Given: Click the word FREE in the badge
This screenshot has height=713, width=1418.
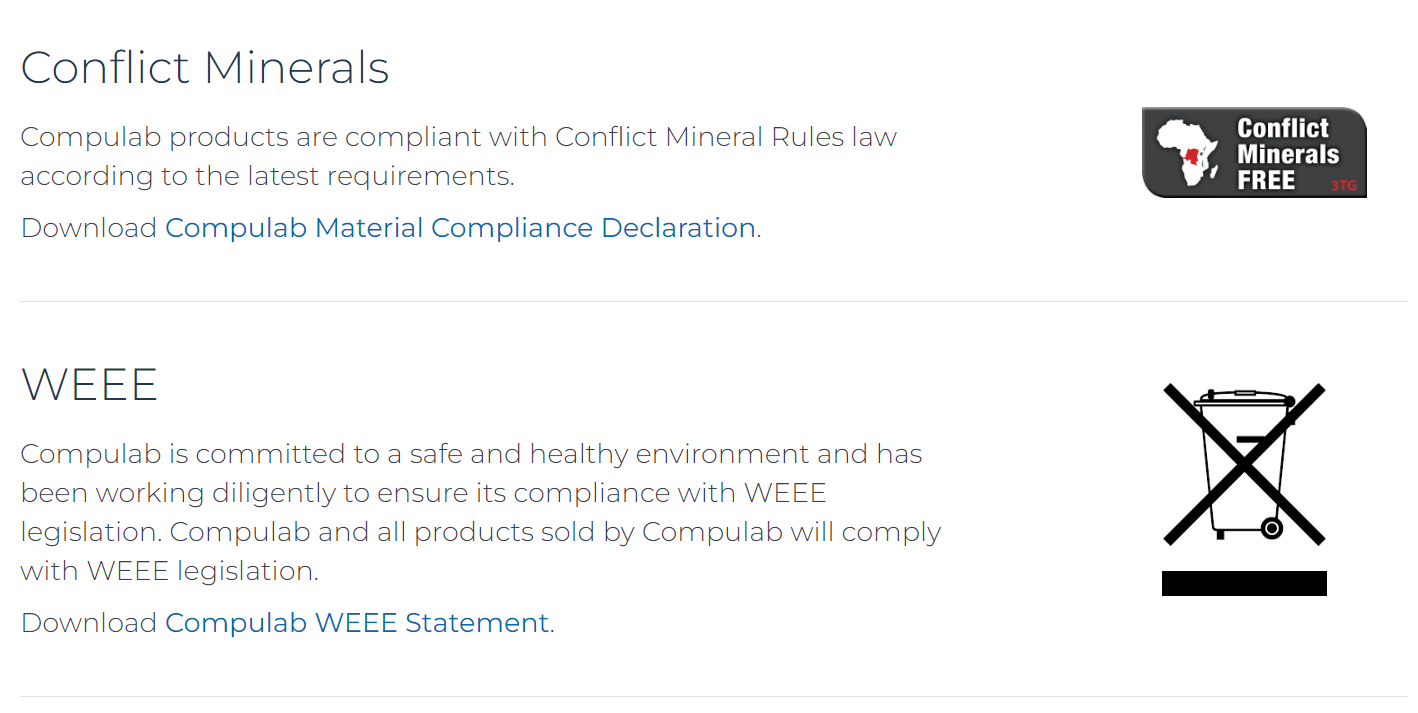Looking at the screenshot, I should [1266, 181].
